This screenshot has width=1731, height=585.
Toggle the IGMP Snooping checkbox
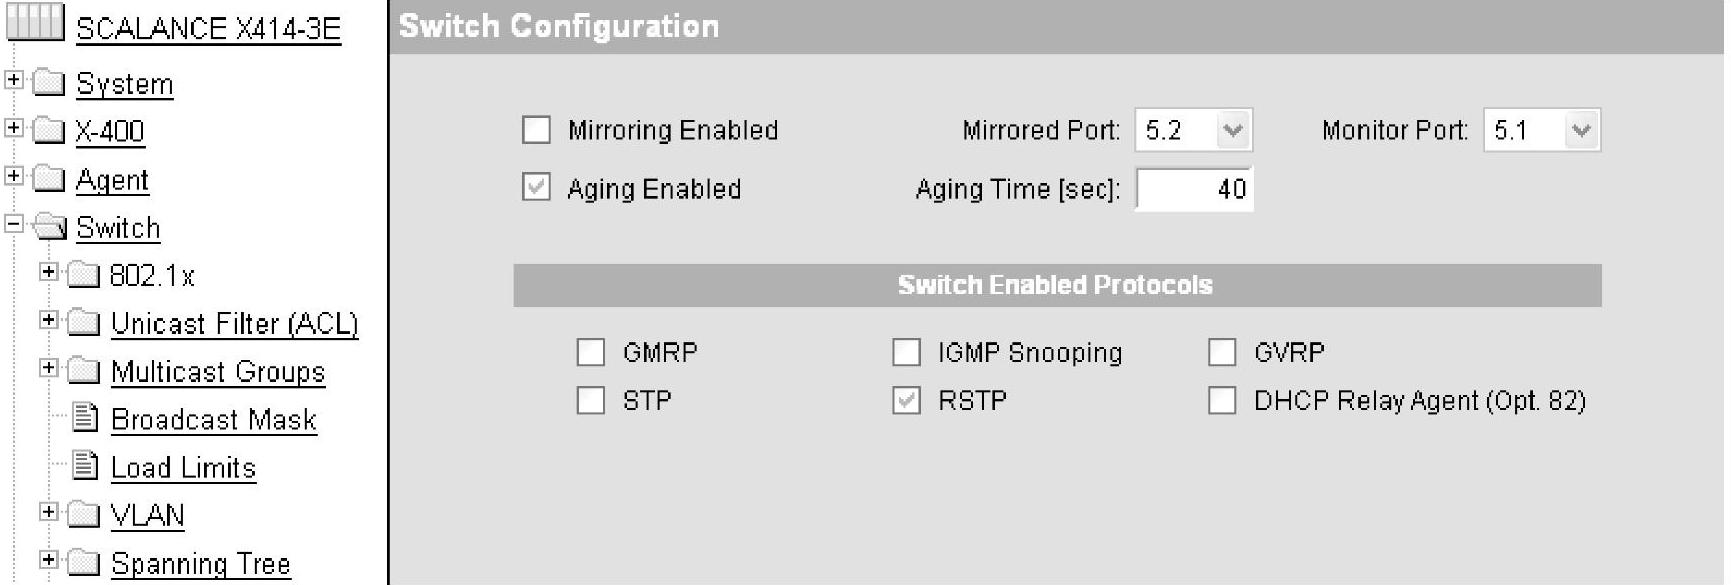pyautogui.click(x=906, y=352)
